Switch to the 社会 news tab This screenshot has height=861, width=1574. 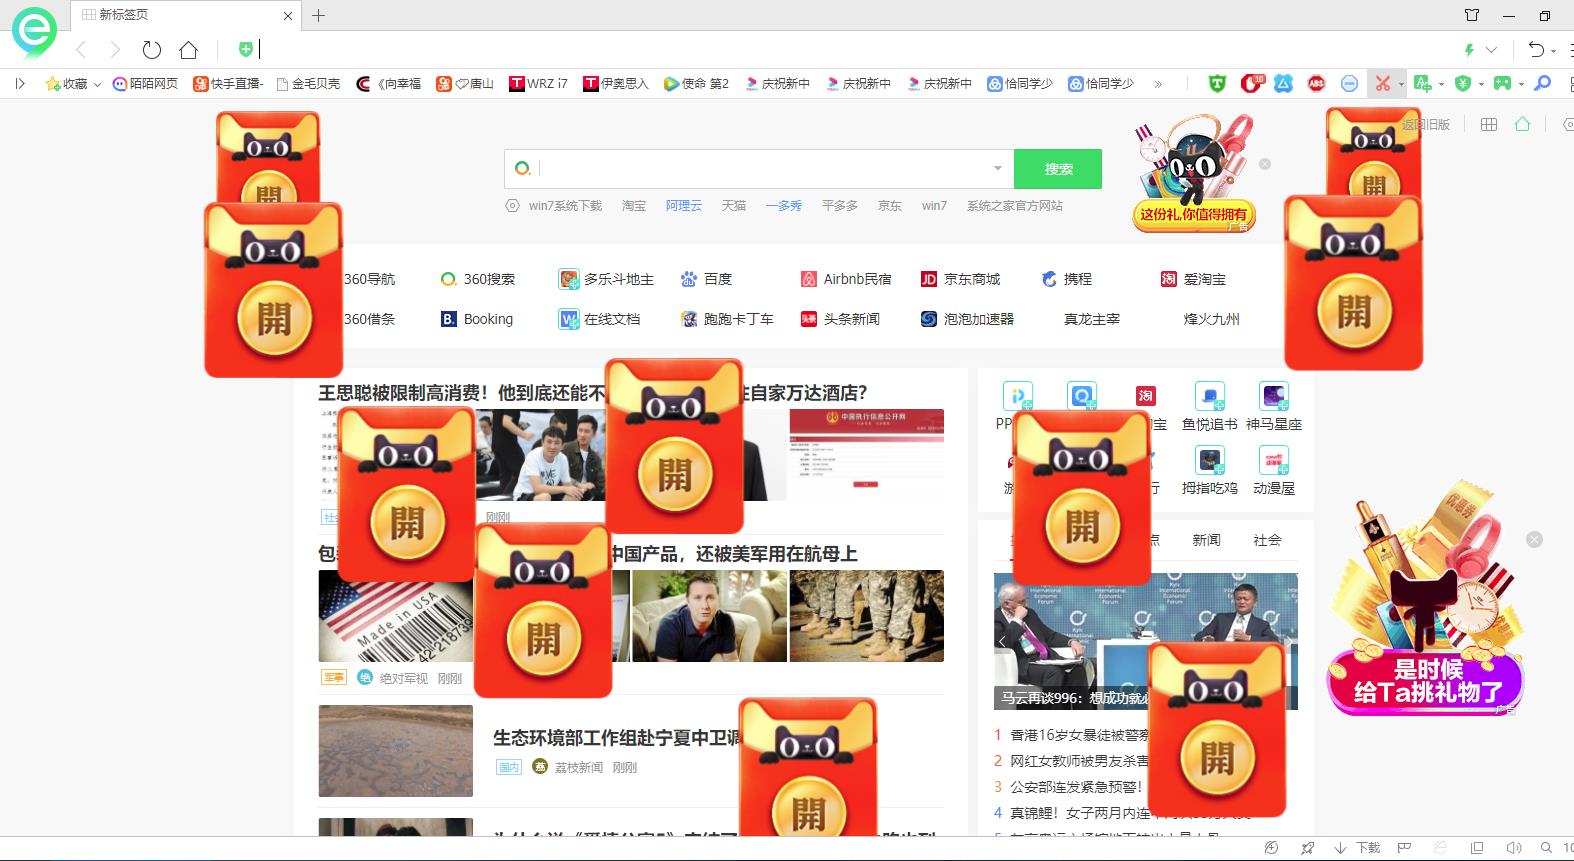(x=1267, y=540)
